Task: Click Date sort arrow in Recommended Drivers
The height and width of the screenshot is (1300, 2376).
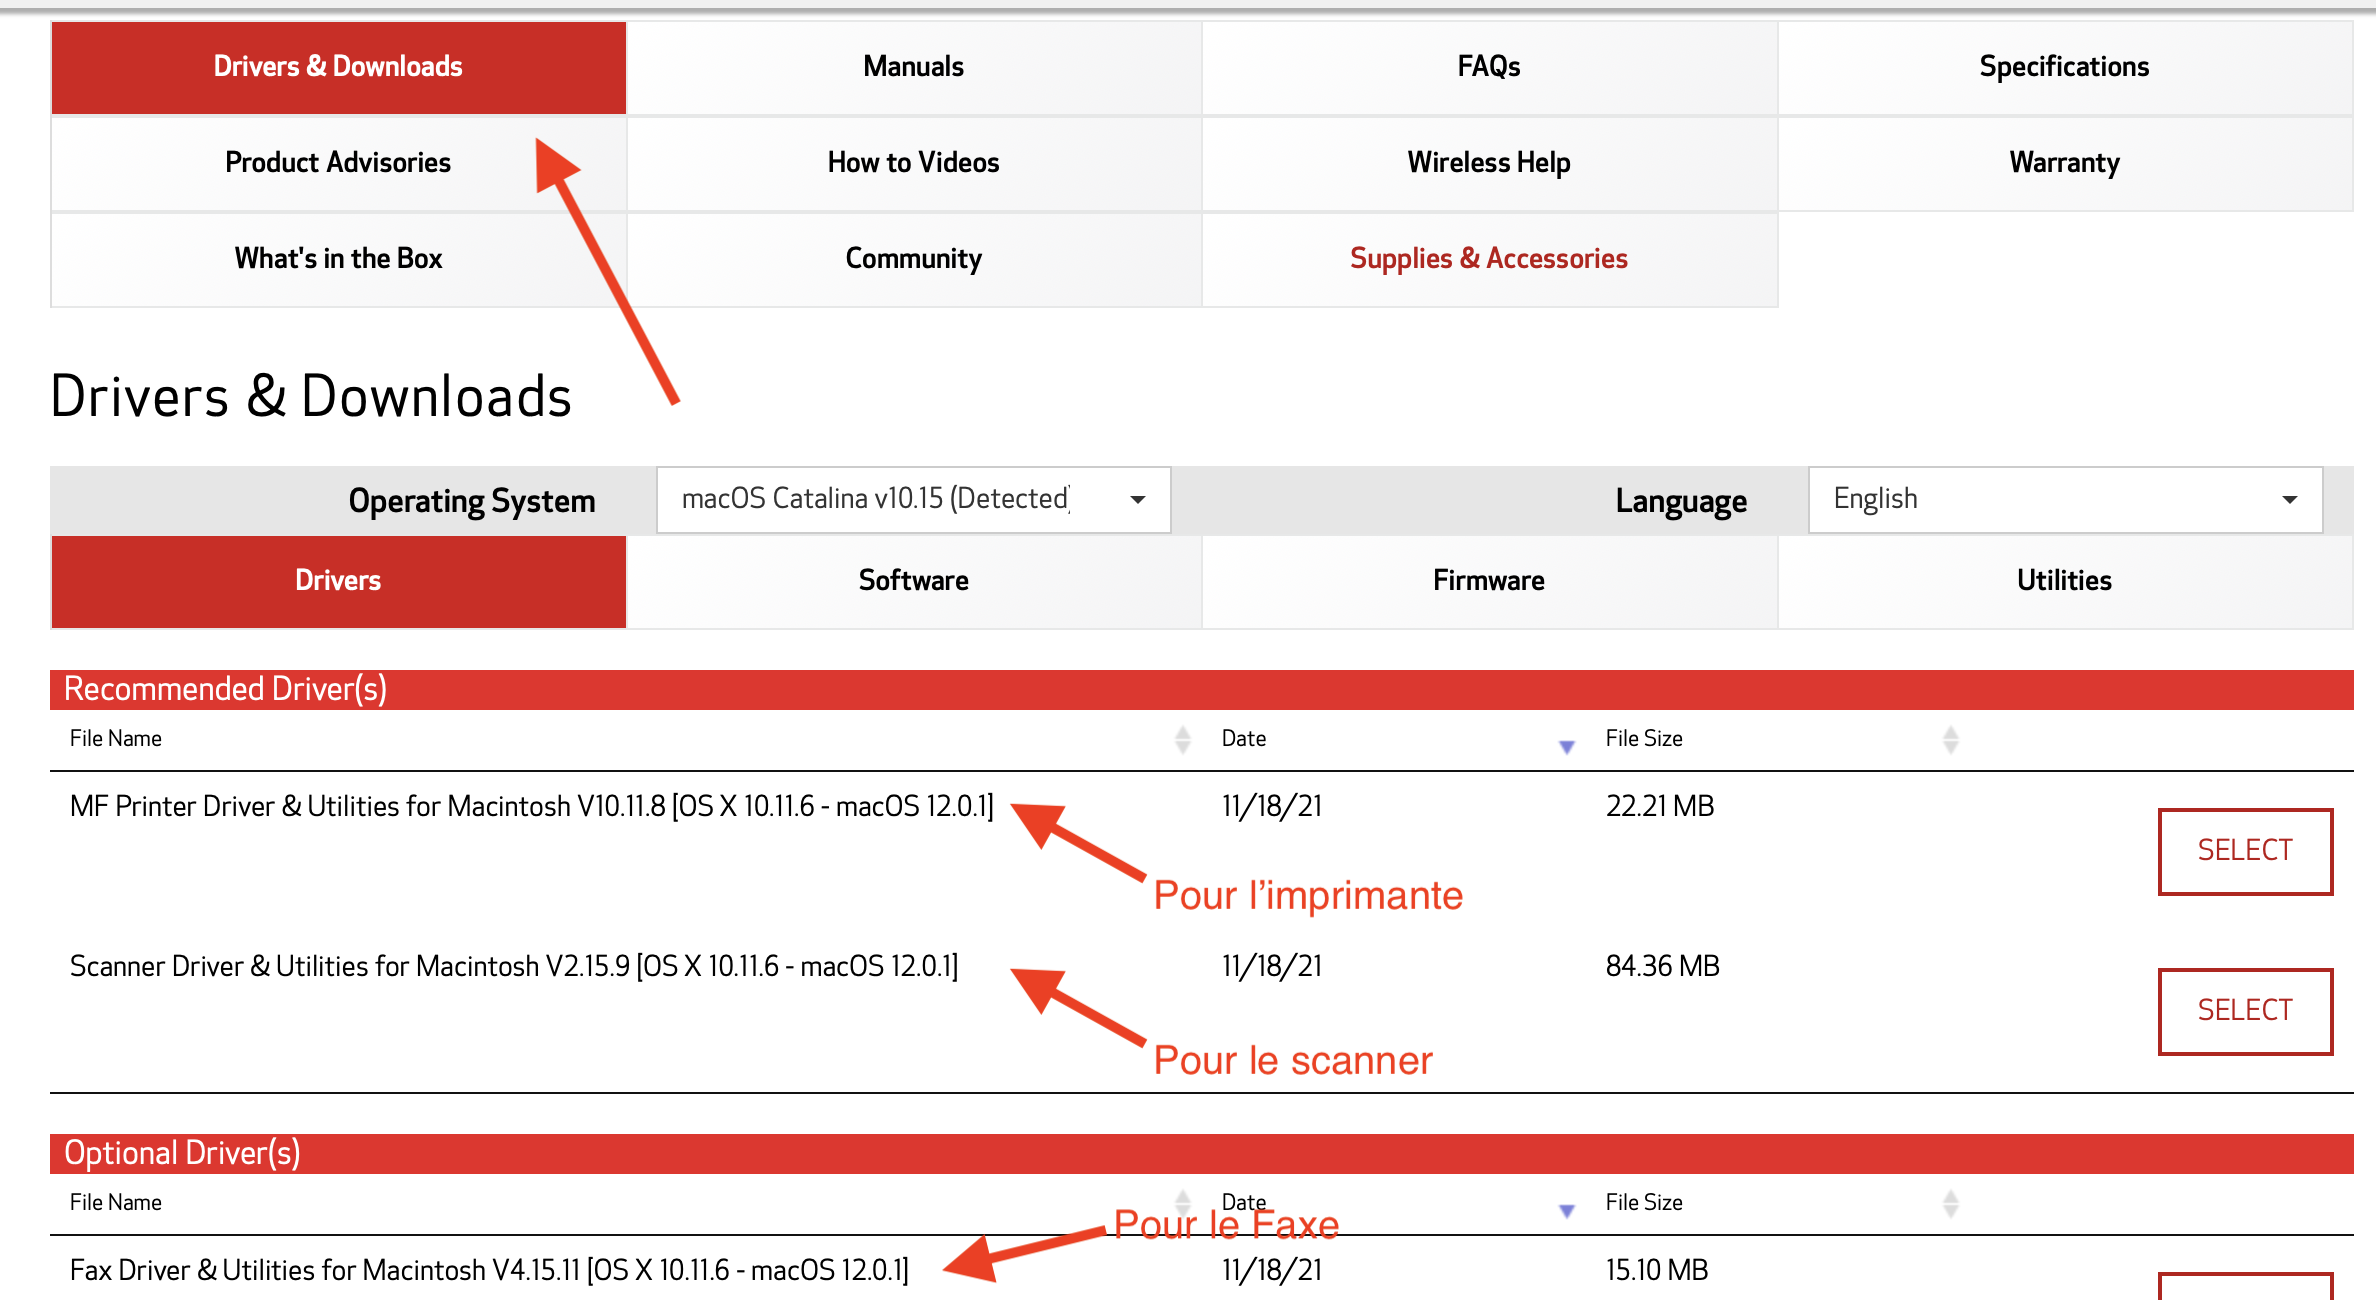Action: click(1566, 746)
